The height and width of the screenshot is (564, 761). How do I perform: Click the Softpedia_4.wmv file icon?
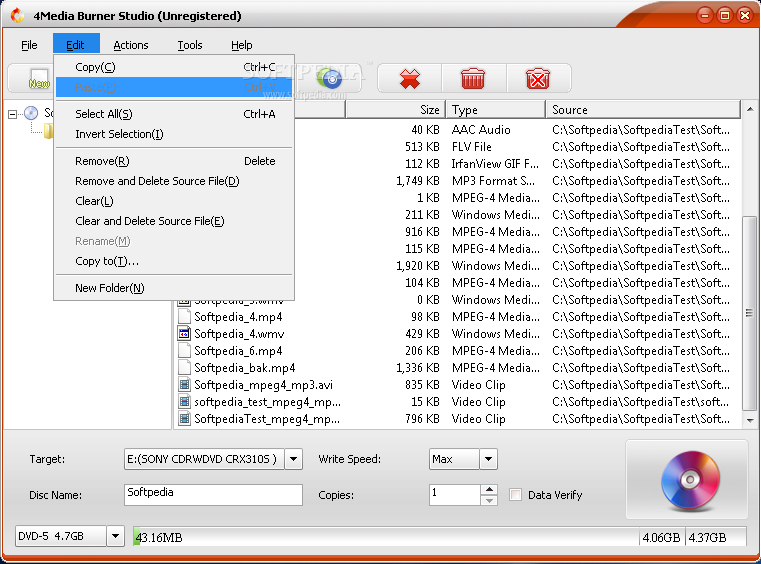[184, 333]
